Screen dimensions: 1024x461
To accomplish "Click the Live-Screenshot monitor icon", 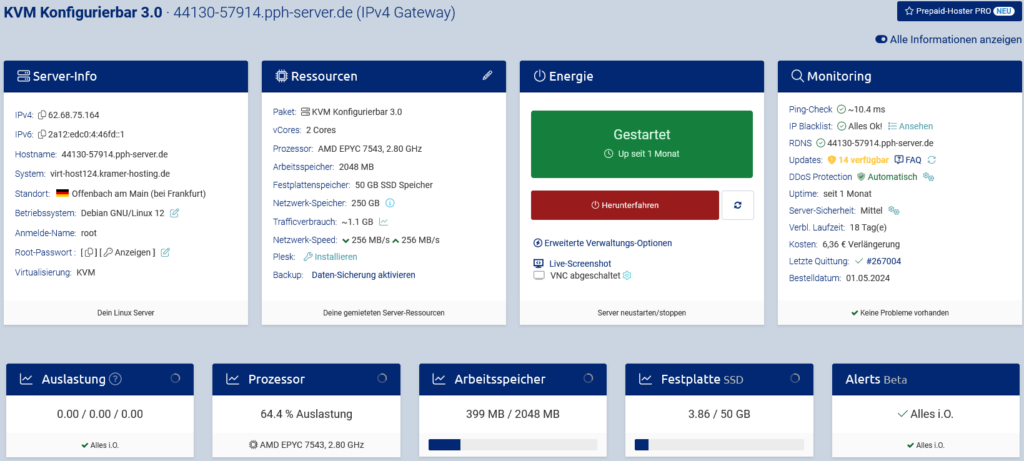I will (x=539, y=264).
